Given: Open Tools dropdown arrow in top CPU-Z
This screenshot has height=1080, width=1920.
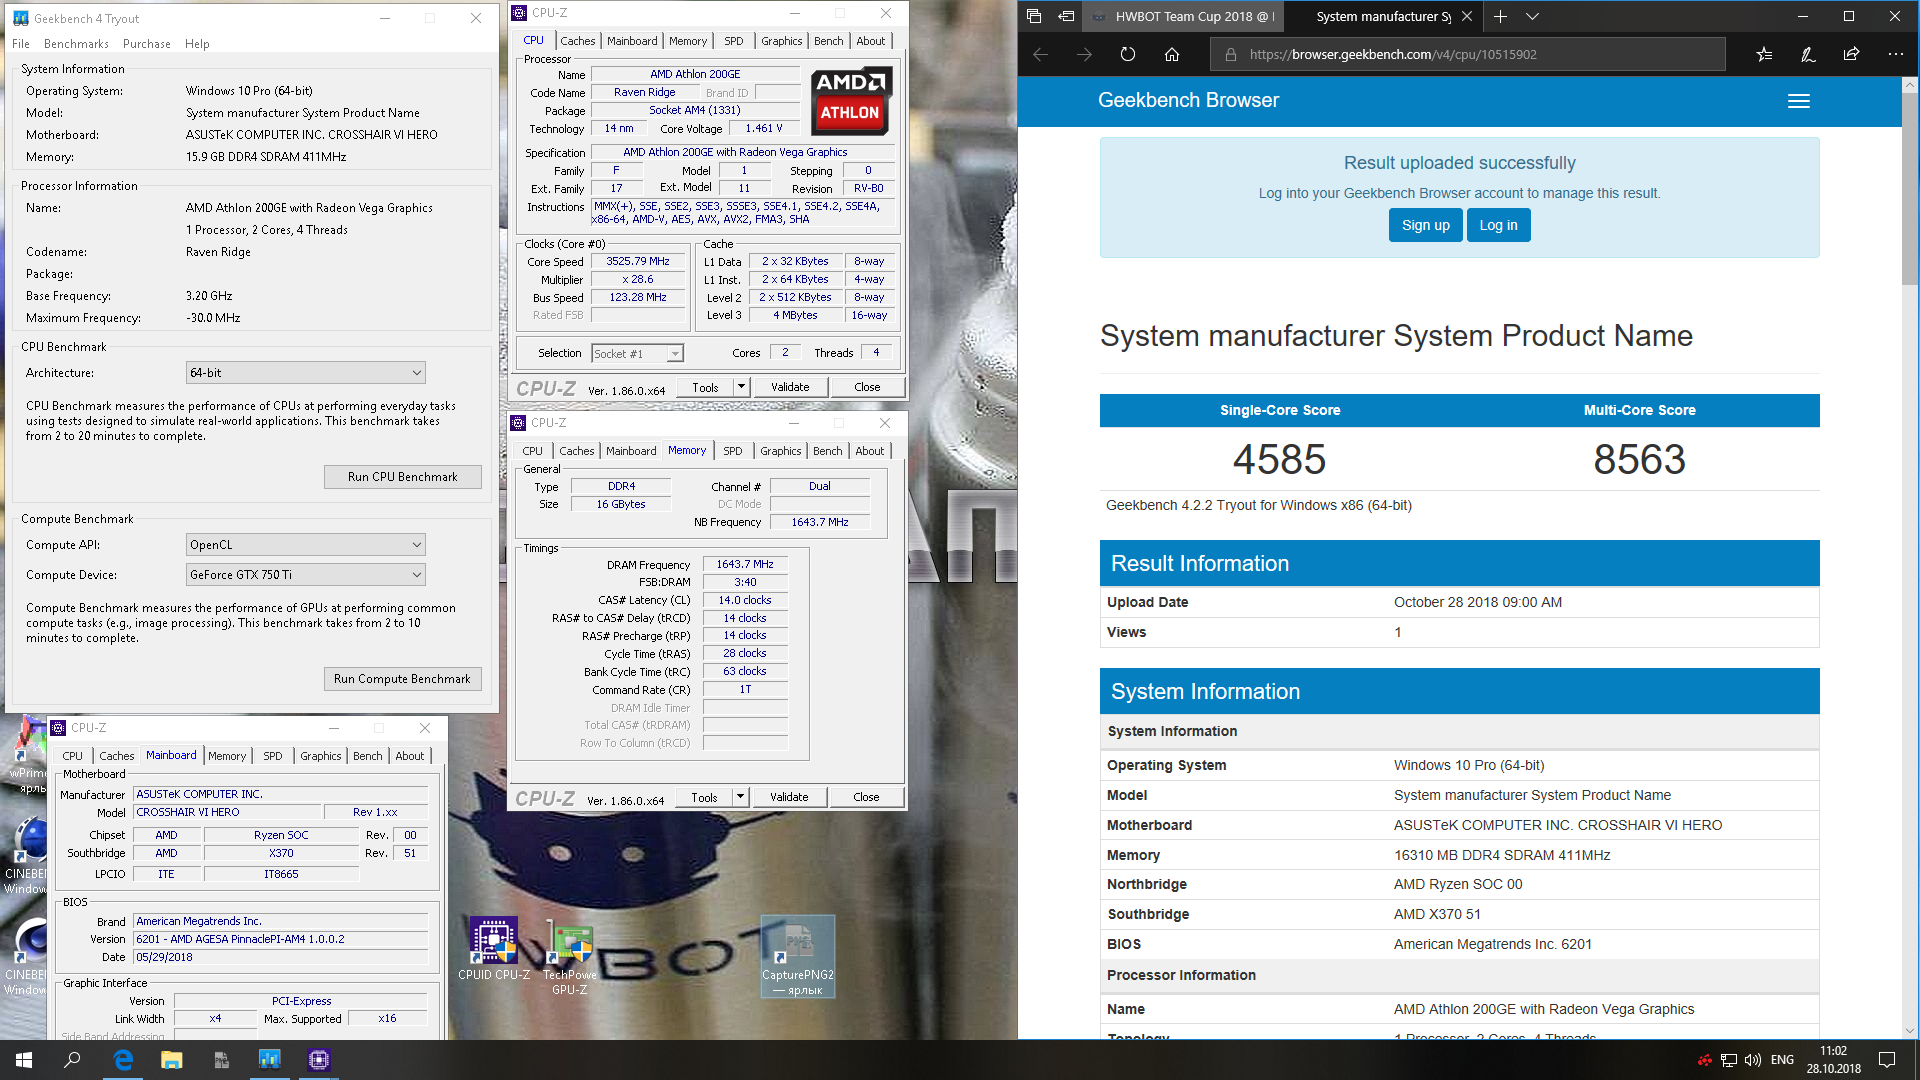Looking at the screenshot, I should pyautogui.click(x=741, y=387).
